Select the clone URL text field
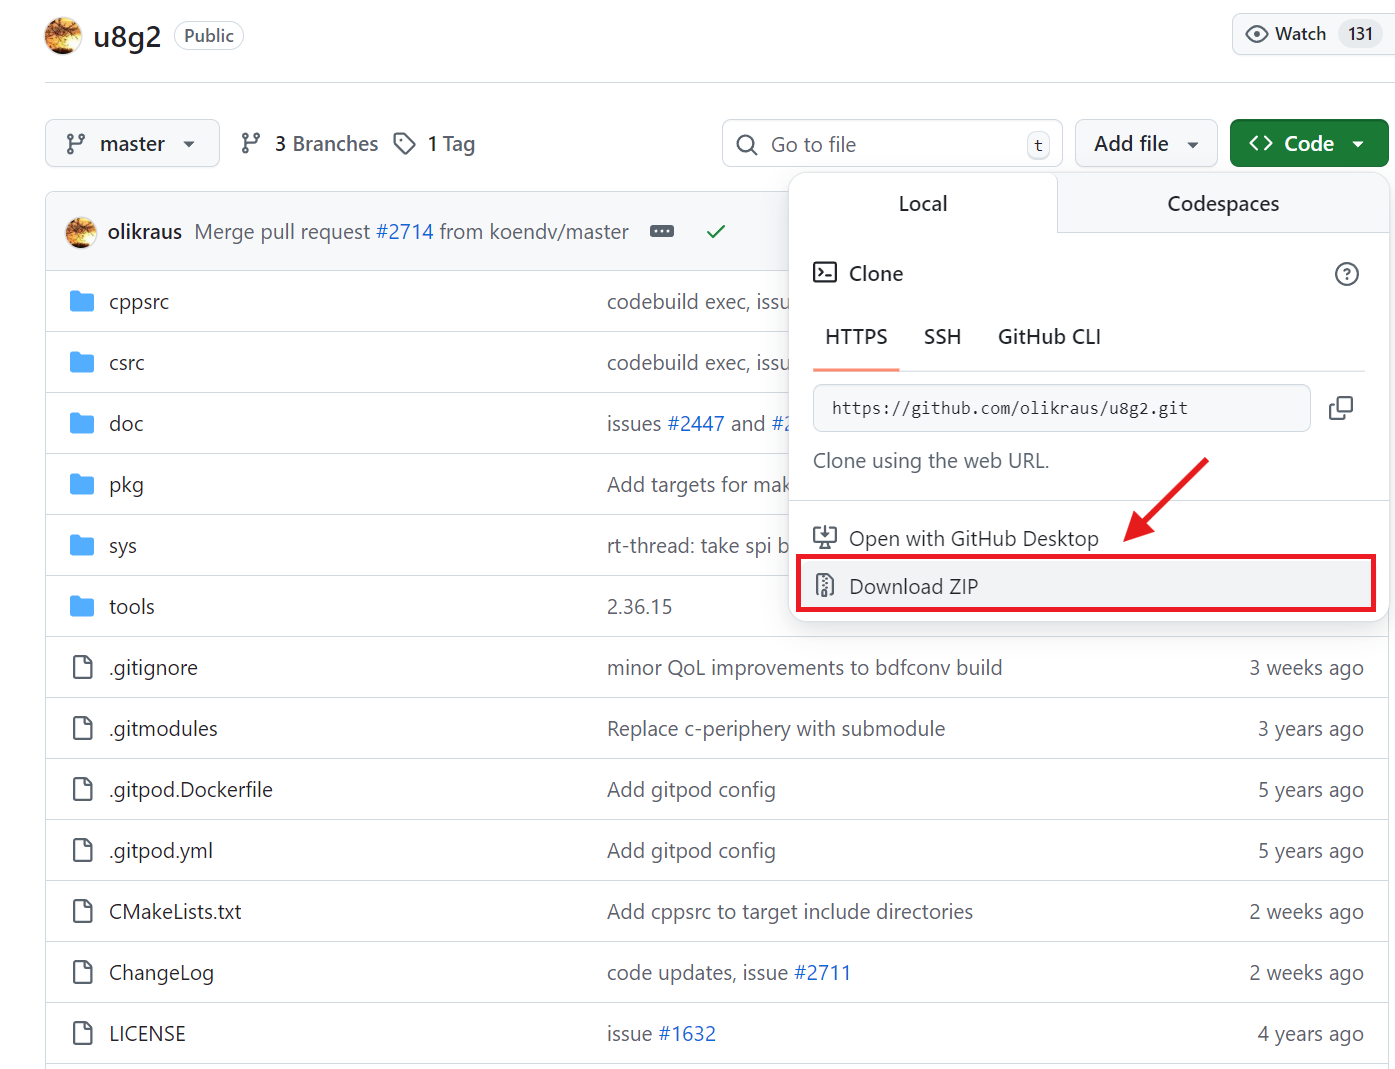Screen dimensions: 1395x1069 [x=1061, y=408]
